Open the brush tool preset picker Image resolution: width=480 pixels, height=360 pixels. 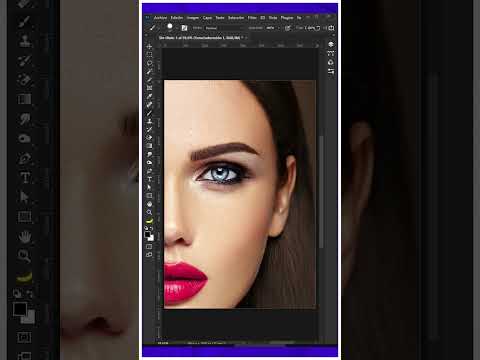[154, 28]
